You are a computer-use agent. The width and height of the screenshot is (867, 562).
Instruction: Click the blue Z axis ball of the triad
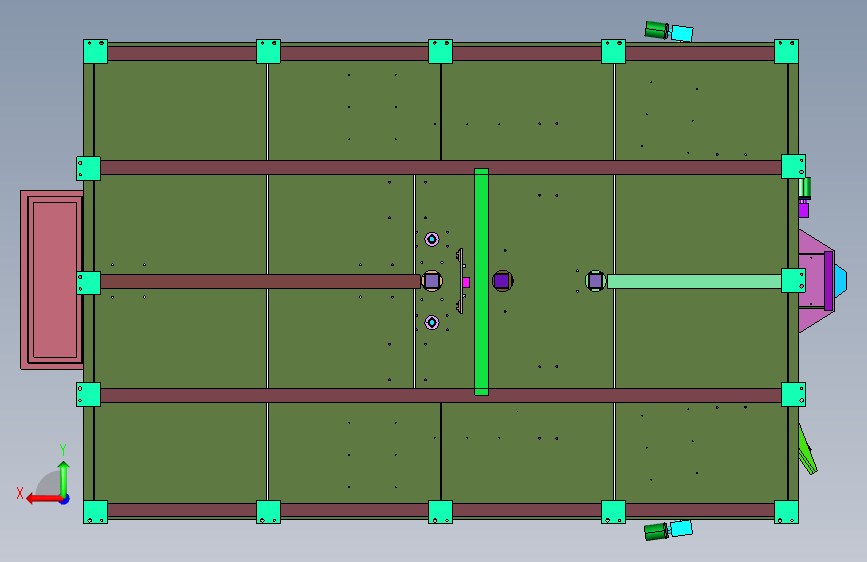point(65,499)
